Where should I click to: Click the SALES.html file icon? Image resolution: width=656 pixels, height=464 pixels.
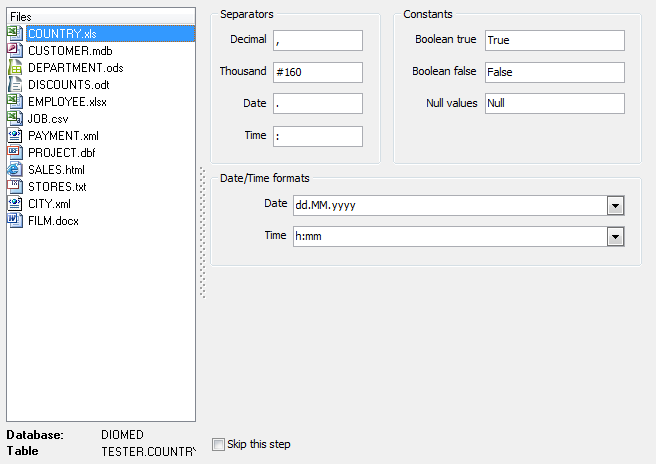click(x=15, y=169)
